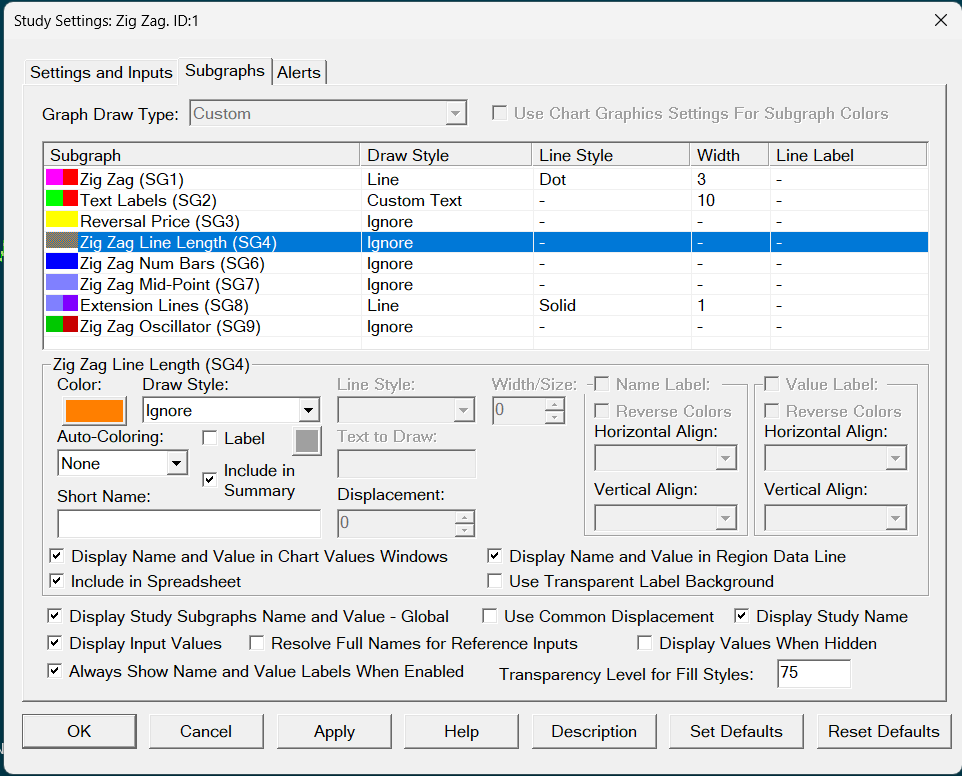962x776 pixels.
Task: Click the Zig Zag Mid-Point color icon
Action: (x=61, y=284)
